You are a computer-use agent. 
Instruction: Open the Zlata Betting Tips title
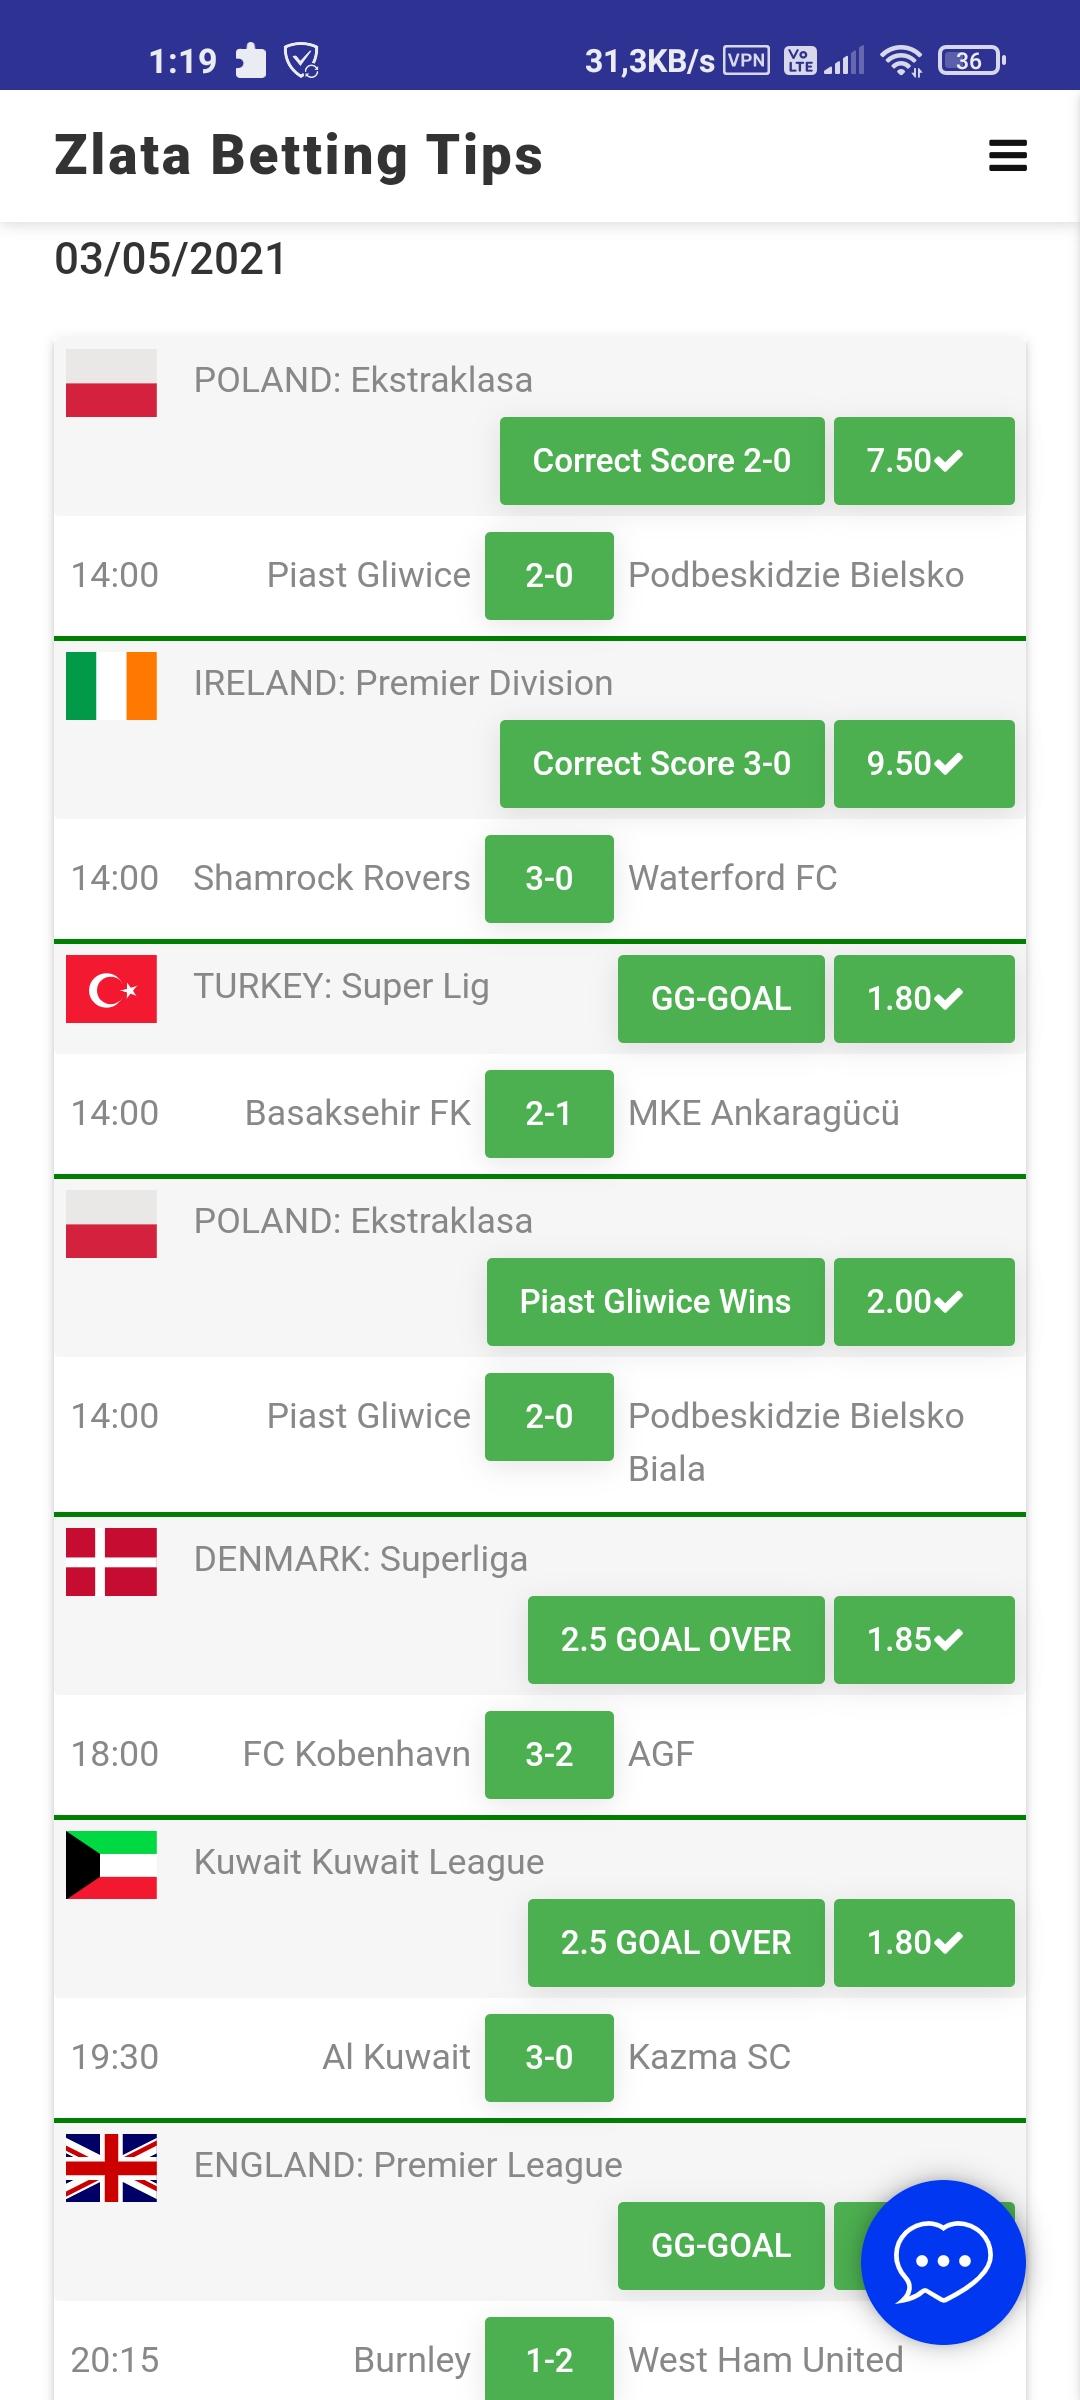point(298,156)
